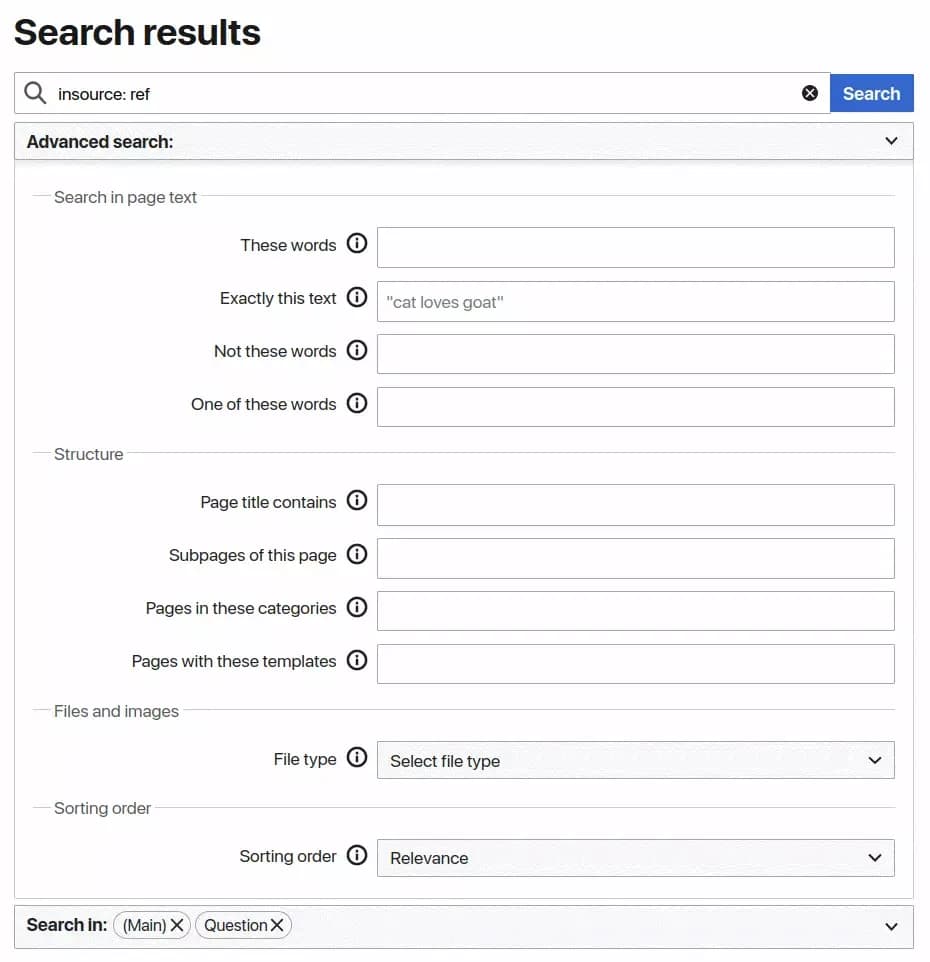Open info tooltip for "Page title contains"
This screenshot has height=962, width=930.
tap(357, 500)
